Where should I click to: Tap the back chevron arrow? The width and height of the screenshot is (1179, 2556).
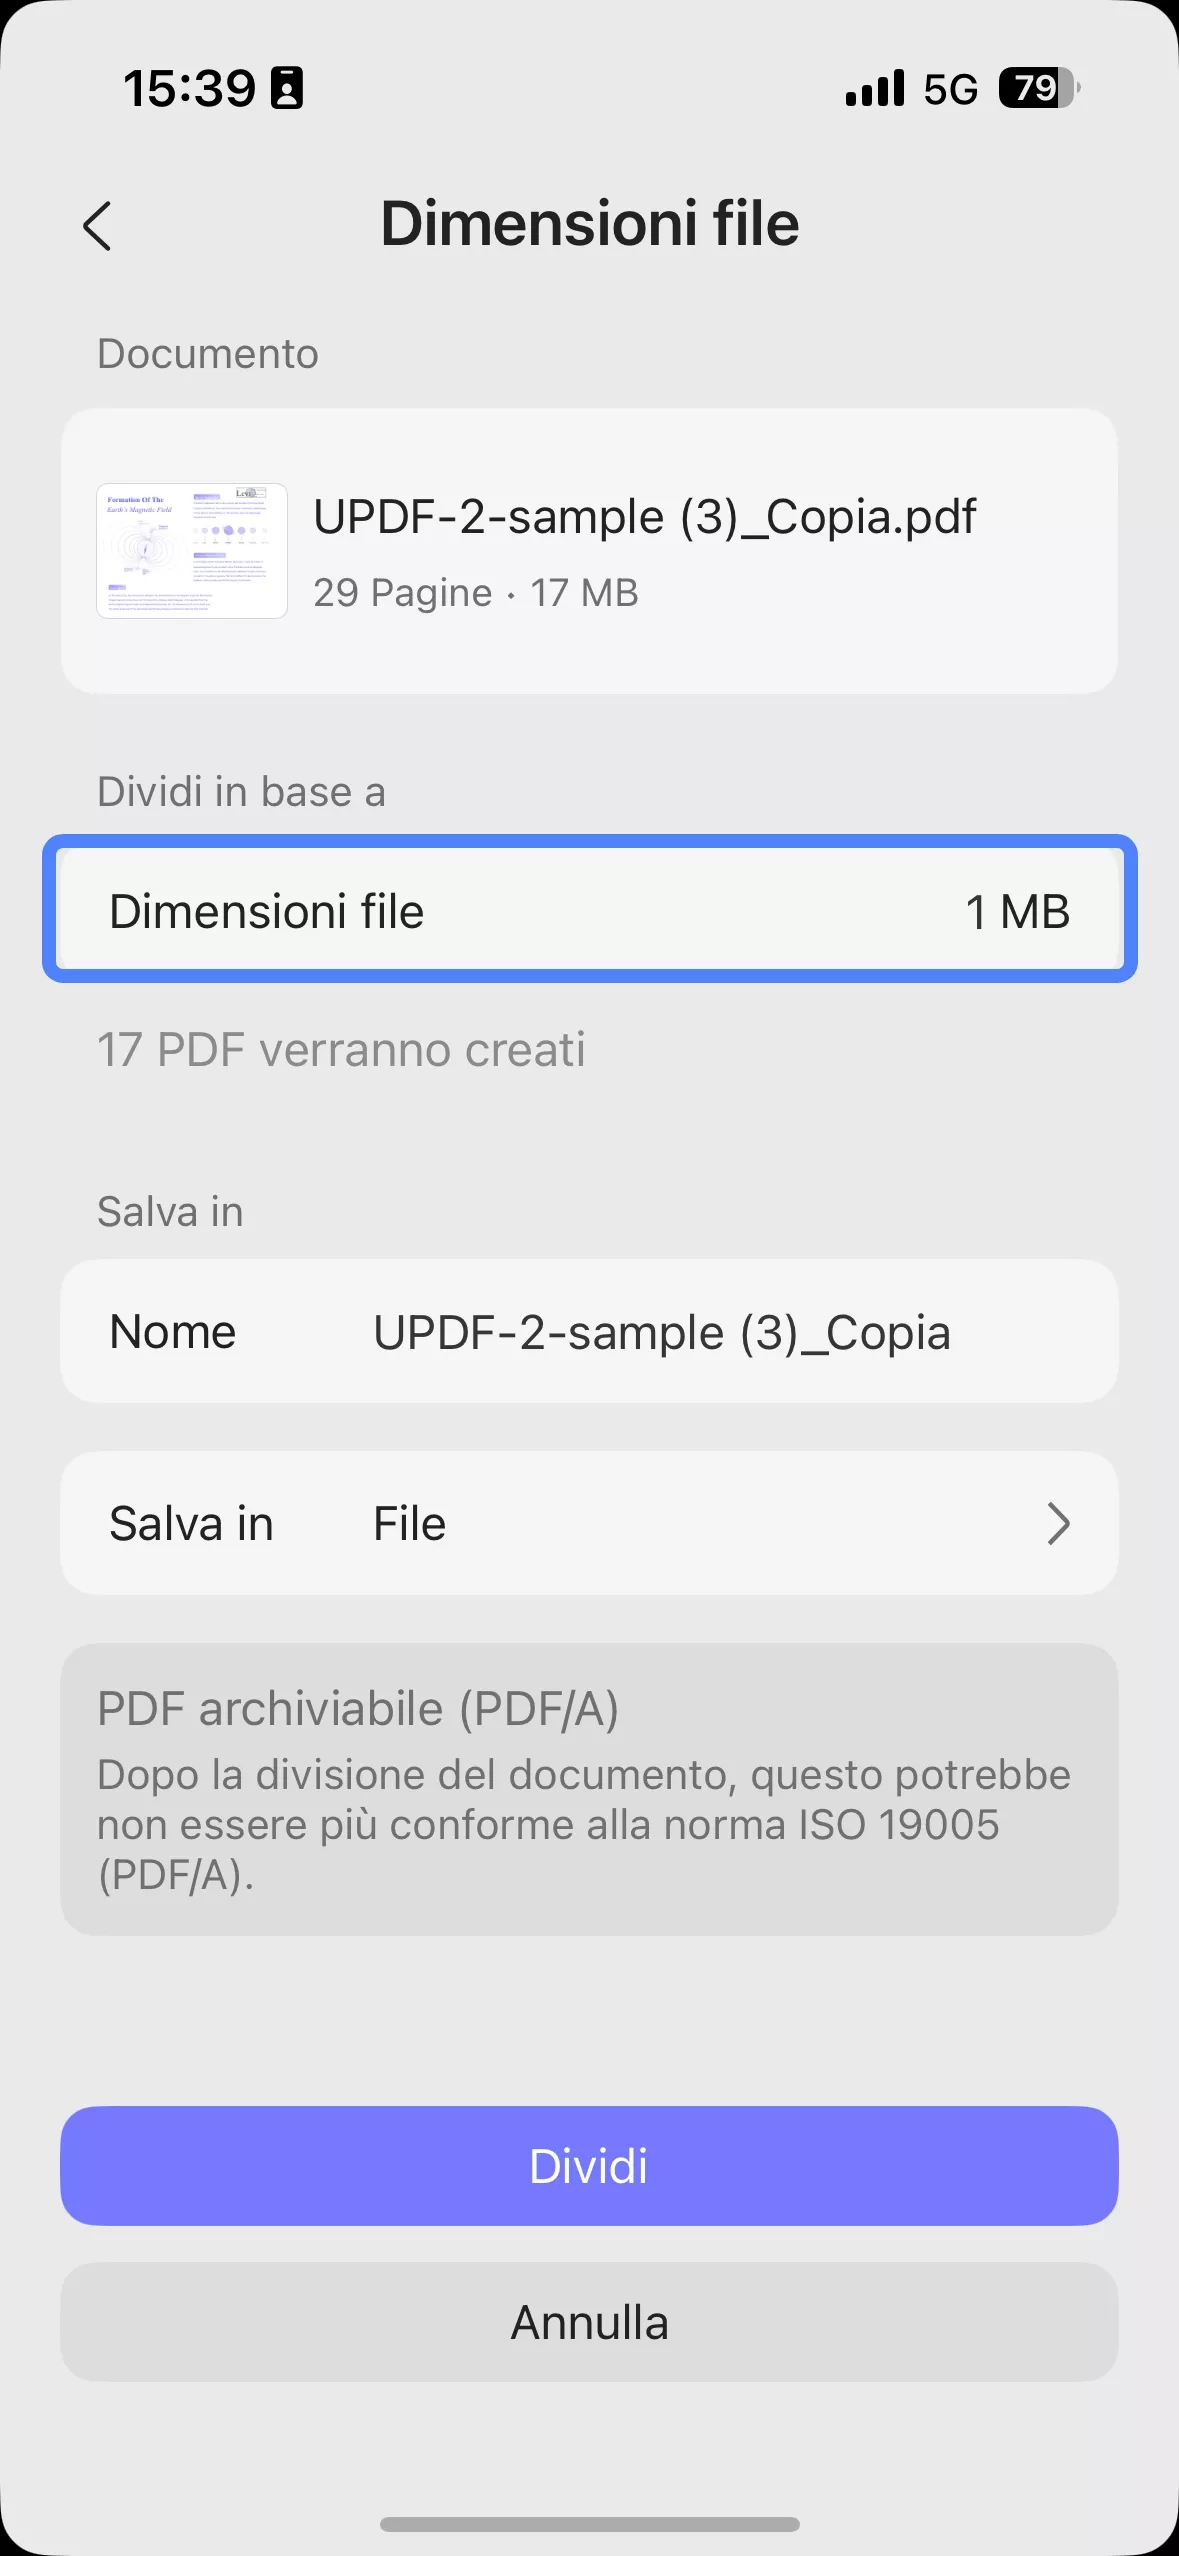pos(99,227)
